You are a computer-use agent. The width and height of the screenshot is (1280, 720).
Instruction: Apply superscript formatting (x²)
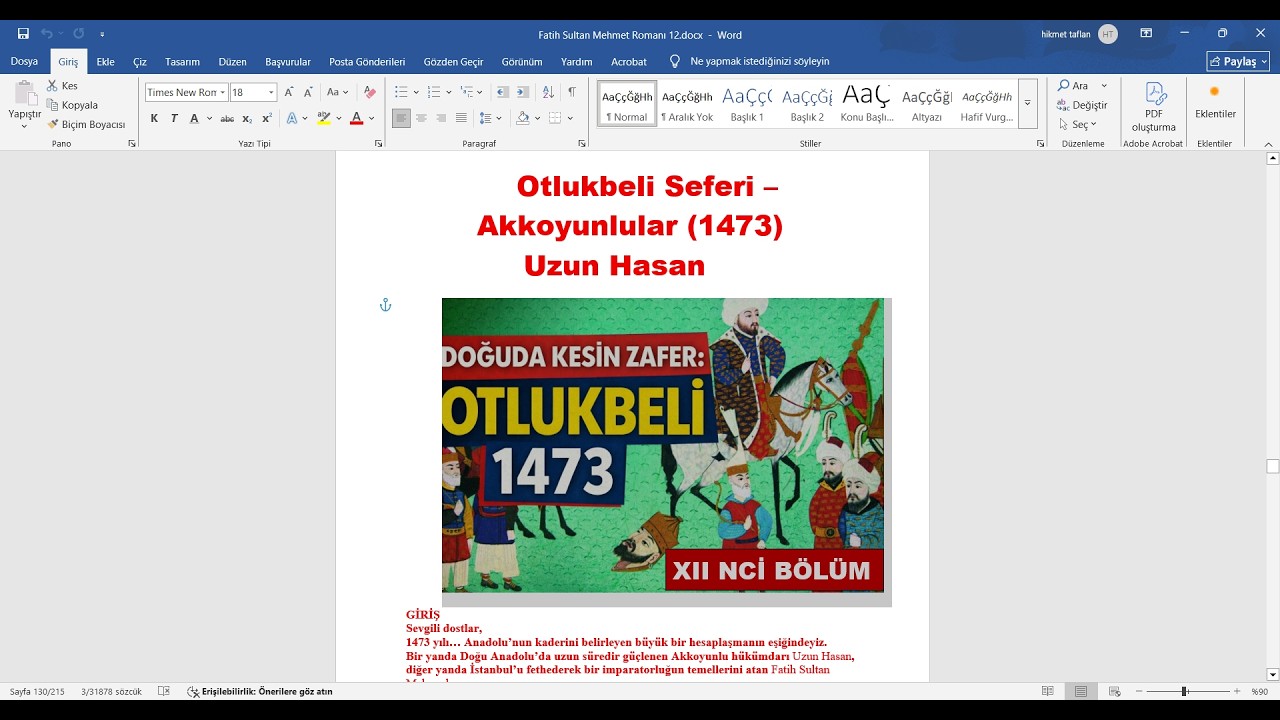coord(267,118)
